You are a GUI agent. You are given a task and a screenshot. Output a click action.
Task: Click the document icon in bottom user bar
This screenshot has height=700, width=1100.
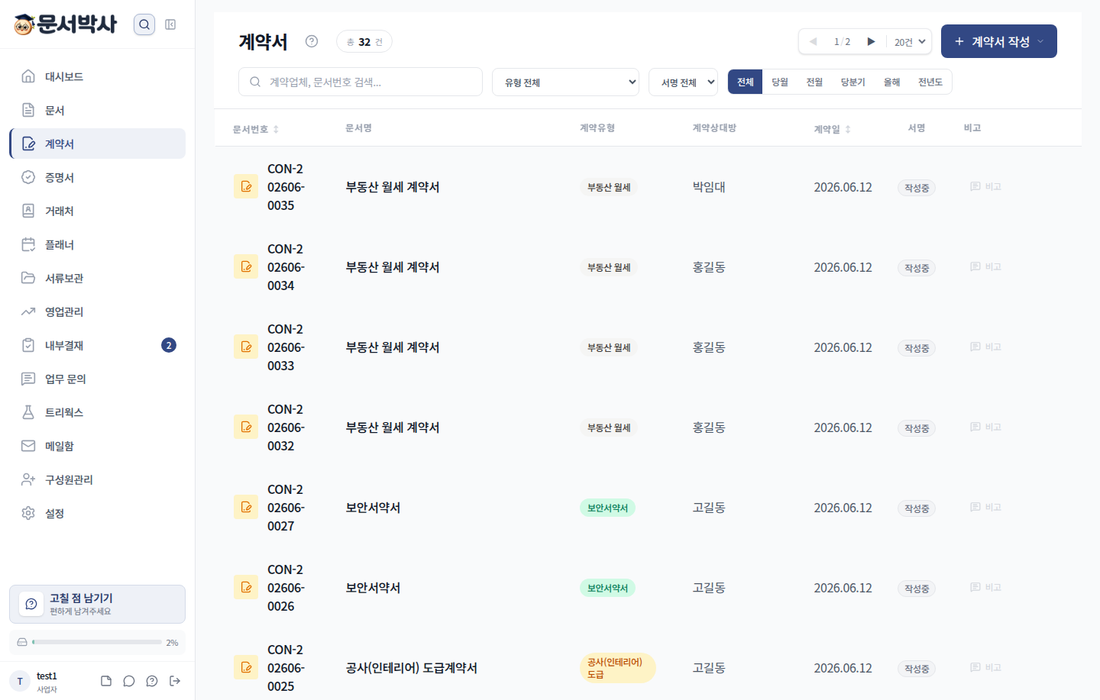106,681
